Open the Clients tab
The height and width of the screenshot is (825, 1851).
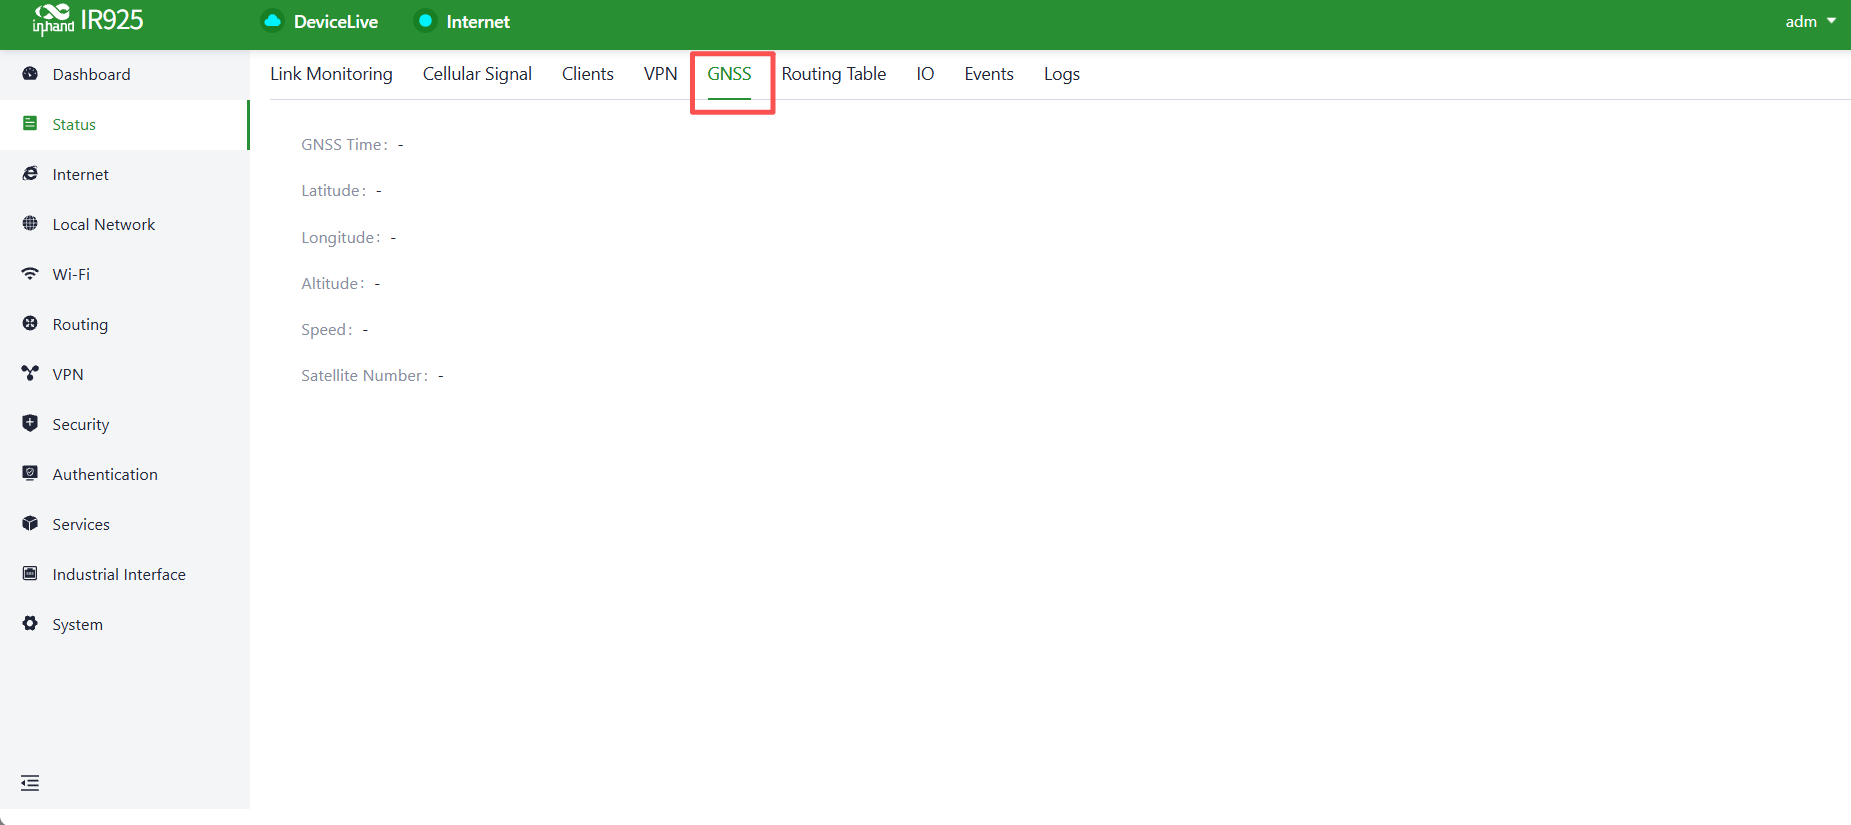[x=588, y=74]
